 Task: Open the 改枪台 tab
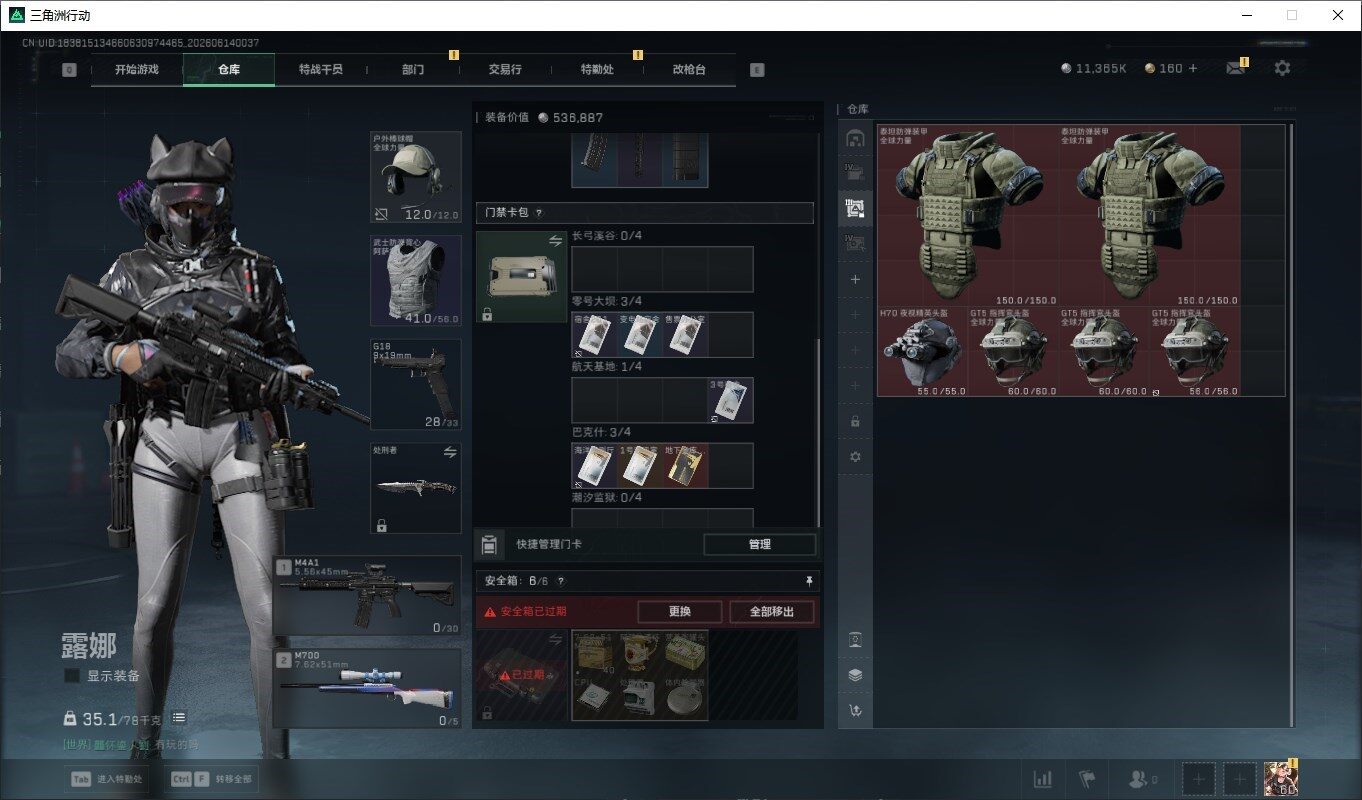pyautogui.click(x=689, y=70)
